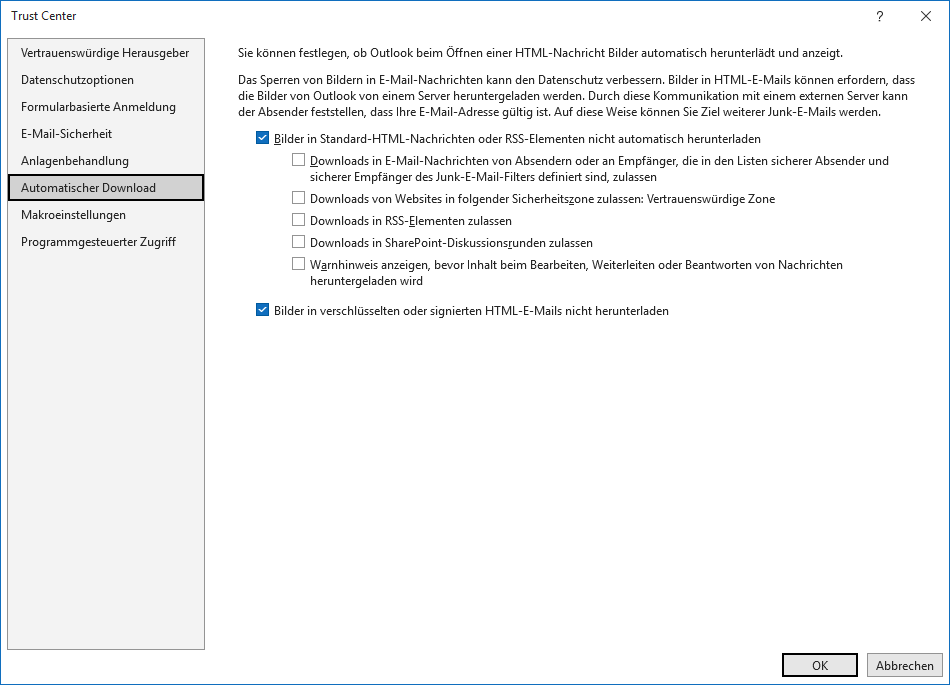This screenshot has height=685, width=950.
Task: Confirm settings with OK button
Action: (820, 665)
